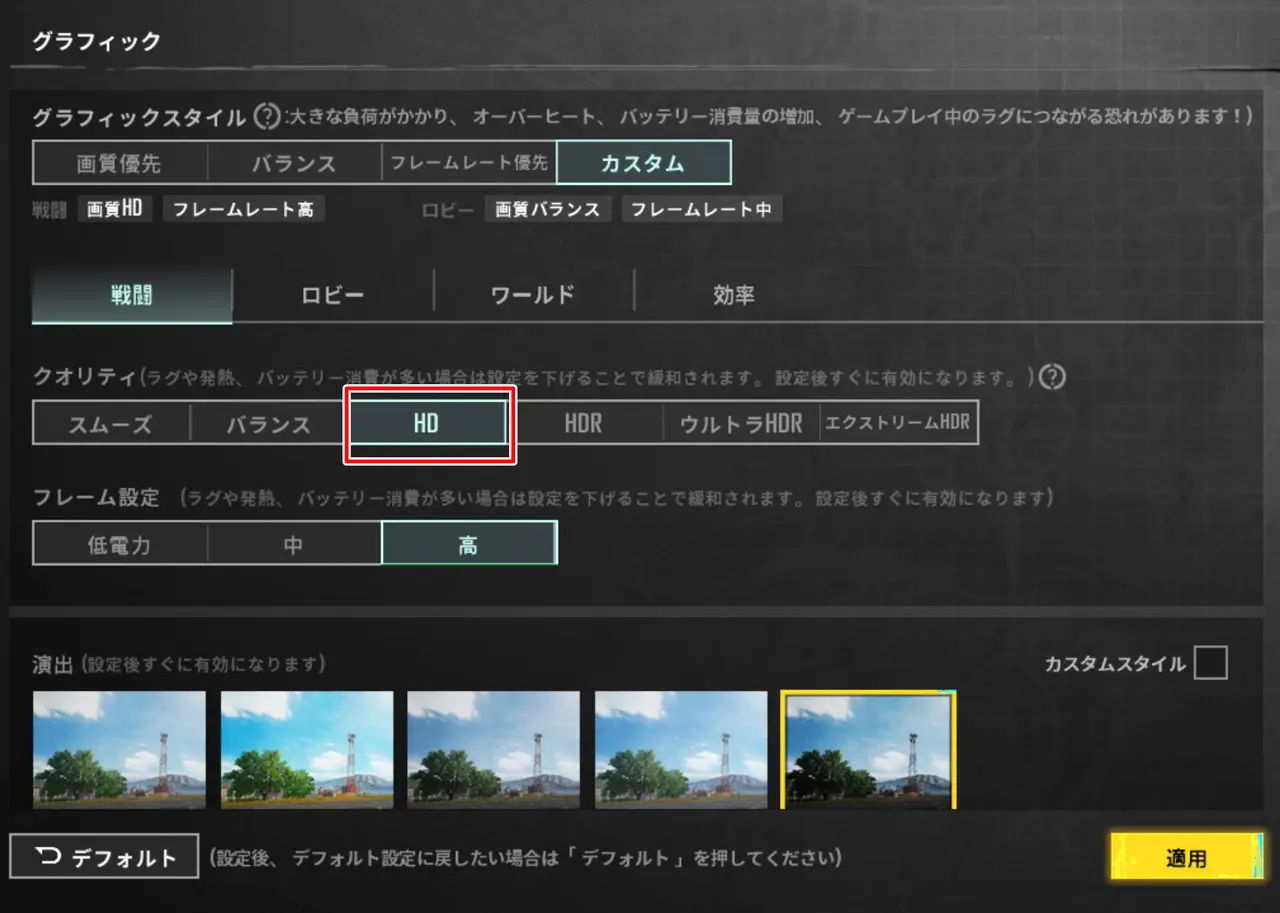The width and height of the screenshot is (1280, 913).
Task: Set quality to スムーズ
Action: point(111,423)
